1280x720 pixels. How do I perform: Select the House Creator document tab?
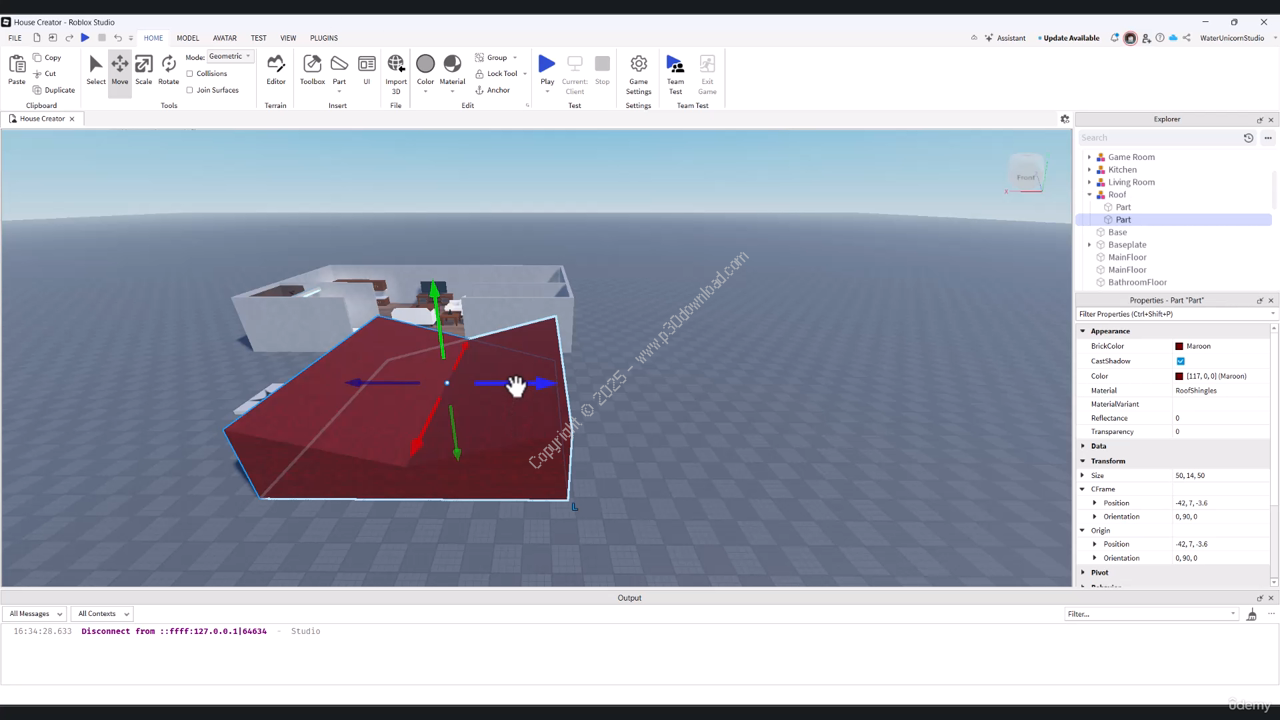click(x=42, y=119)
